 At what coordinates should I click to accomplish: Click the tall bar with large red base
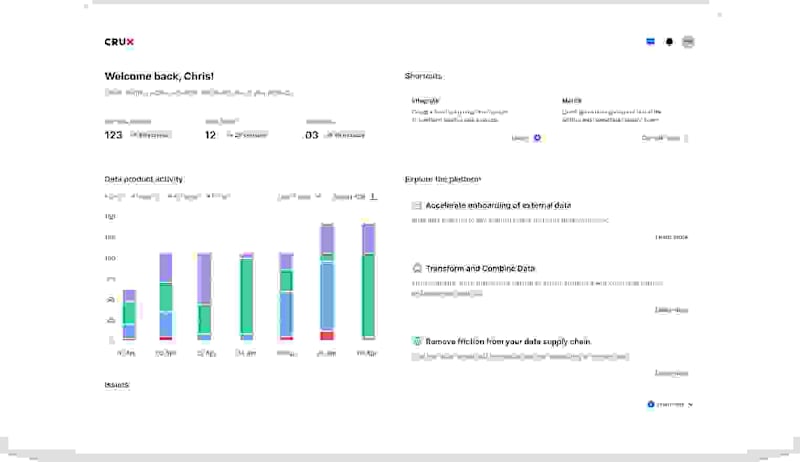coord(327,281)
